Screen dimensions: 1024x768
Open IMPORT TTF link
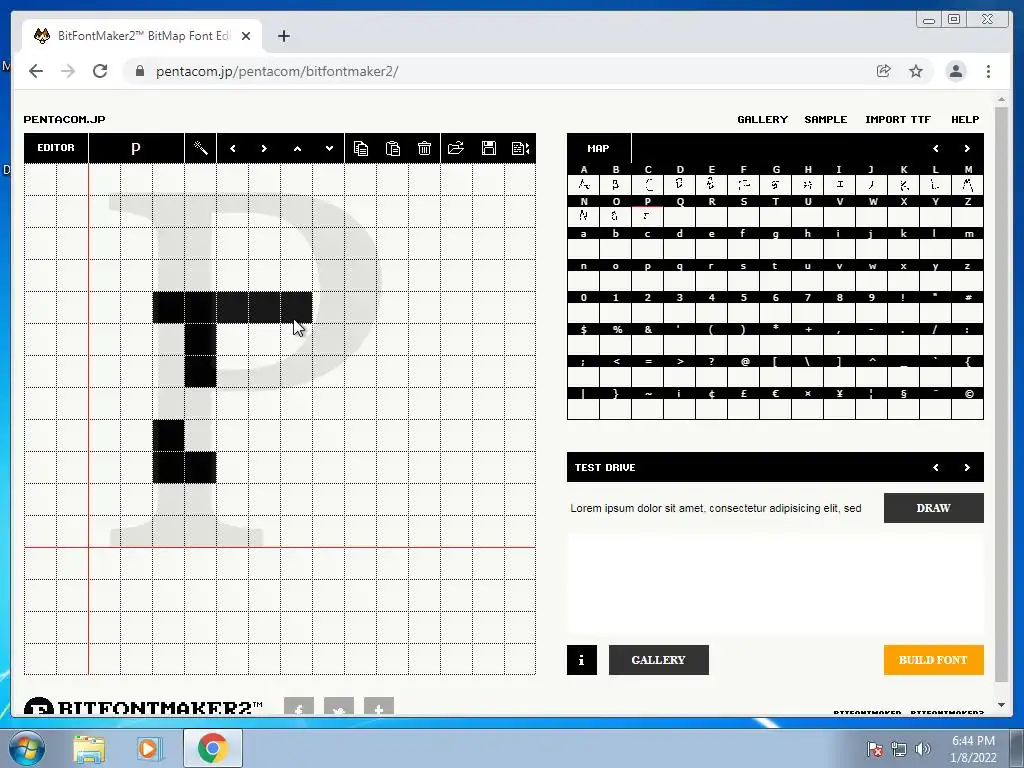tap(898, 120)
